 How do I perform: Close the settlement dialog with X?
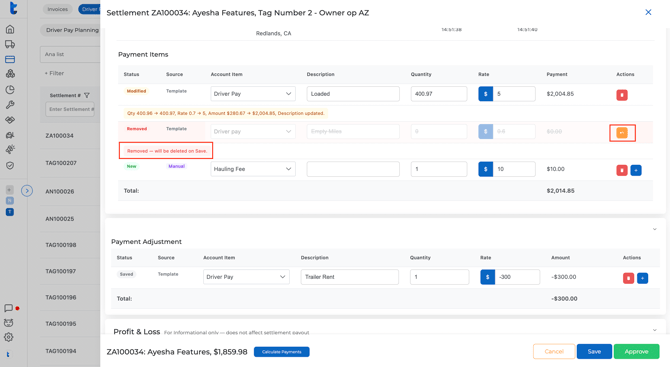click(x=648, y=12)
